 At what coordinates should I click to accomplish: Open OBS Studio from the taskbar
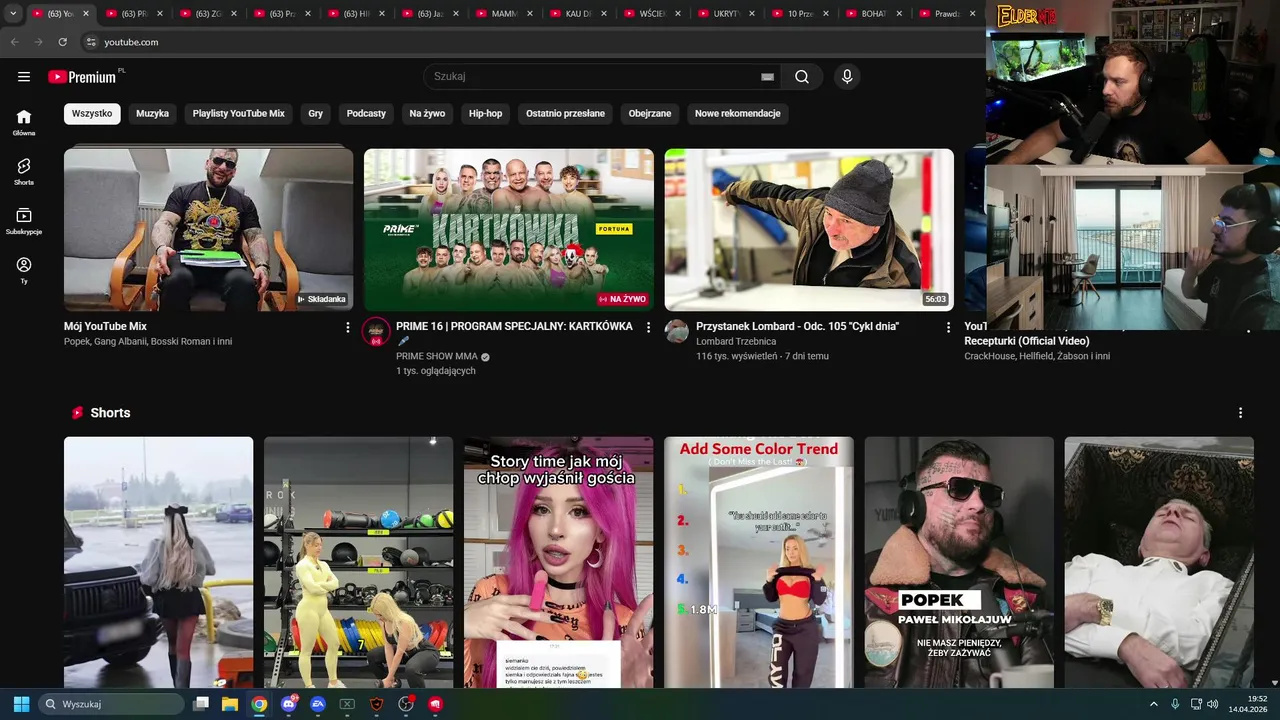click(x=406, y=704)
